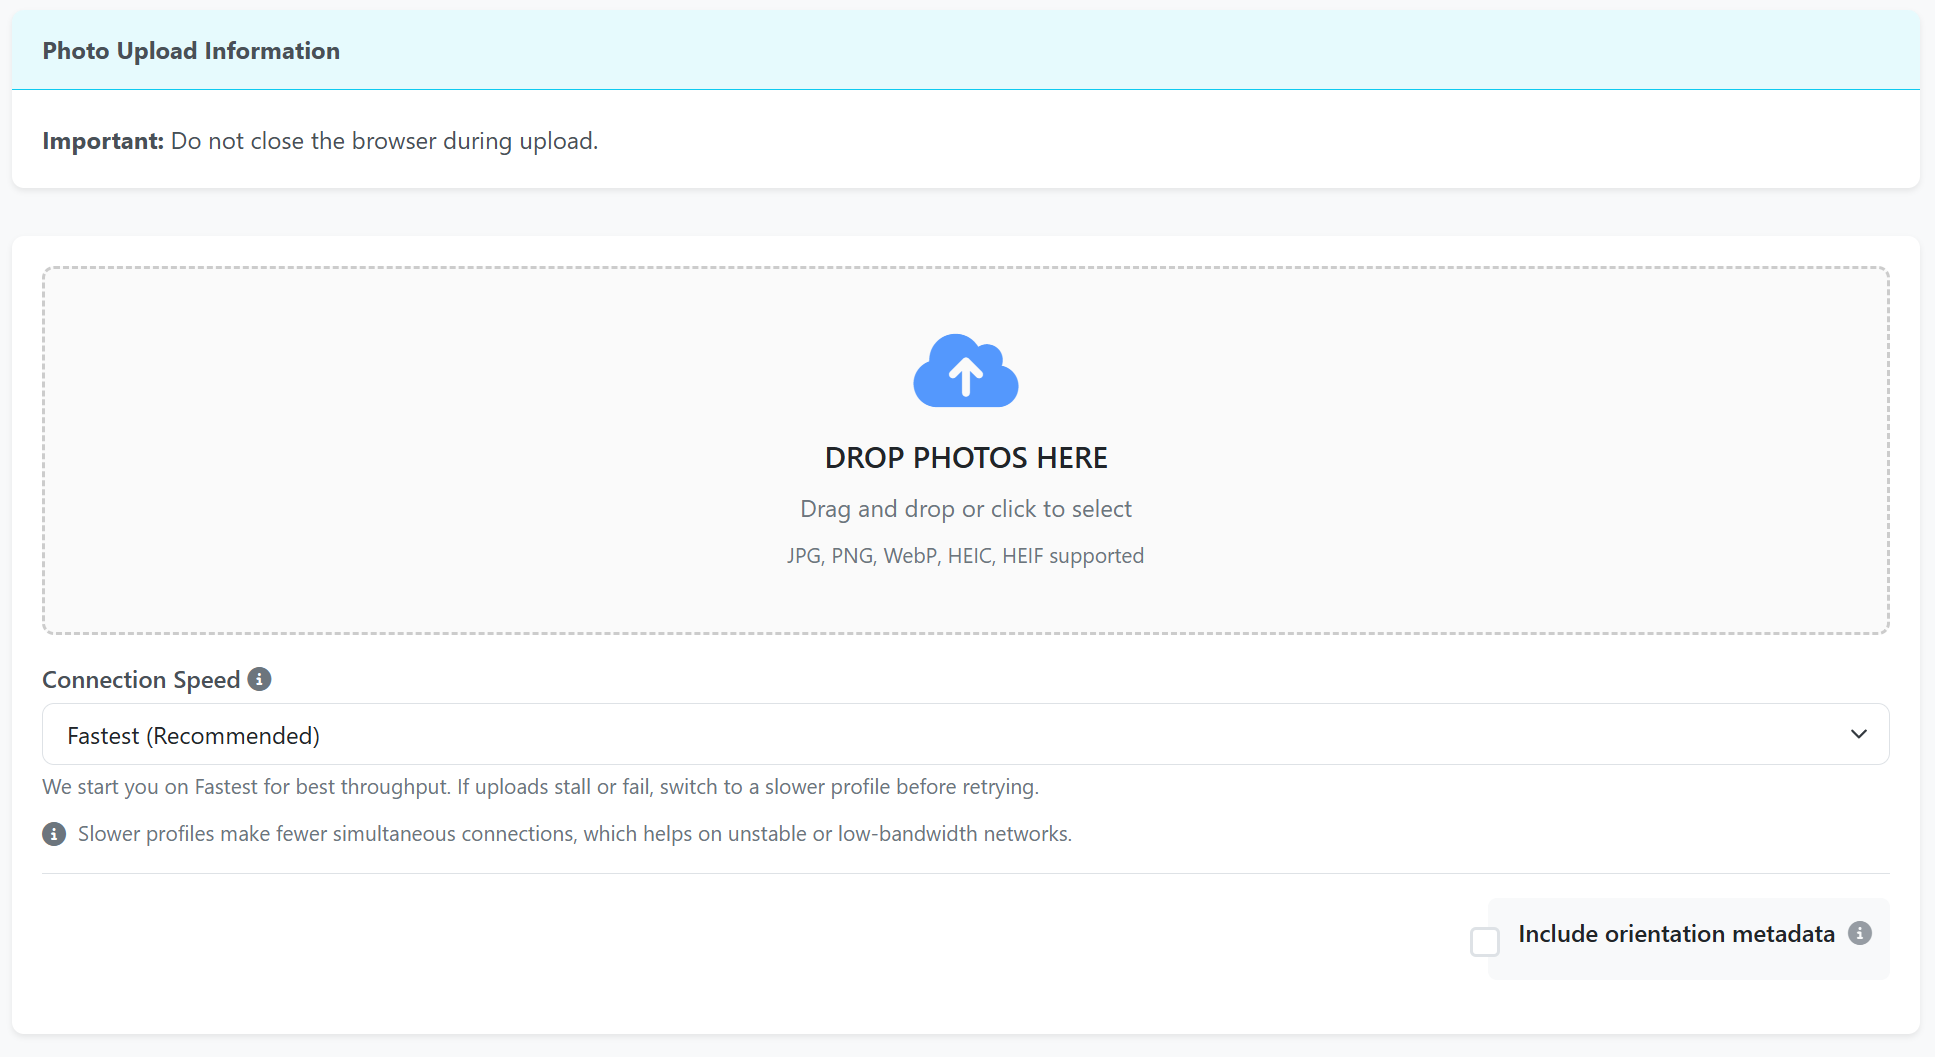Tick the orientation metadata checkbox
This screenshot has height=1057, width=1935.
coord(1484,941)
